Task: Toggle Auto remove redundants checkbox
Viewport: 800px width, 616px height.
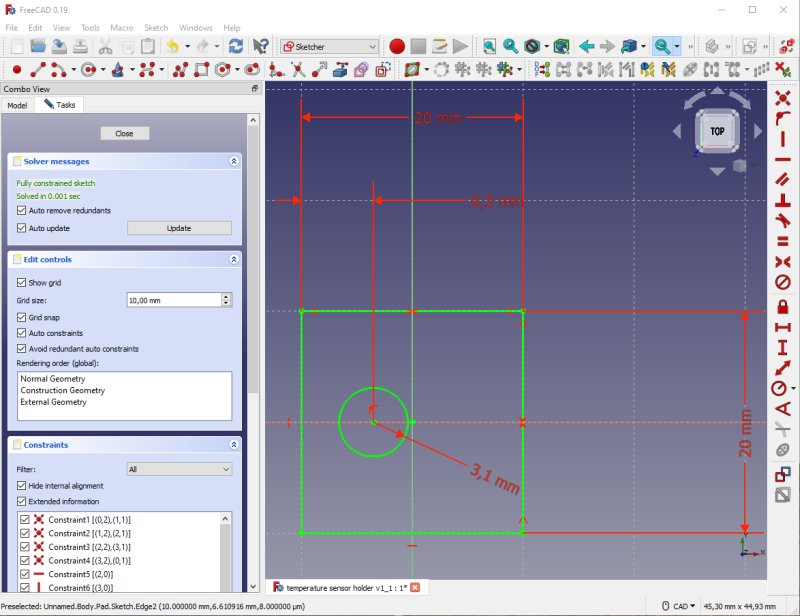Action: click(21, 210)
